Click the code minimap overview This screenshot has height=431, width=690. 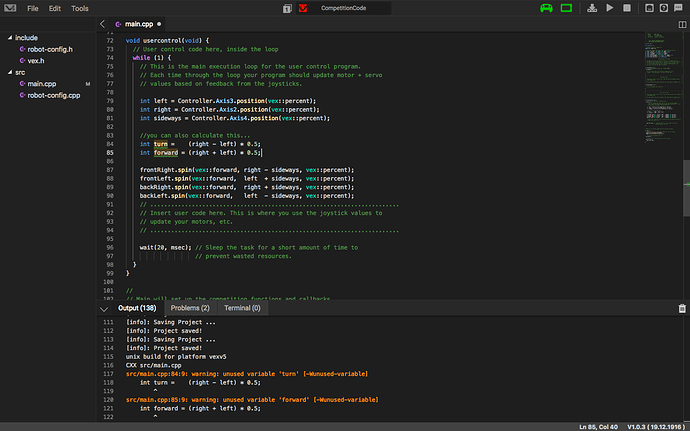664,88
